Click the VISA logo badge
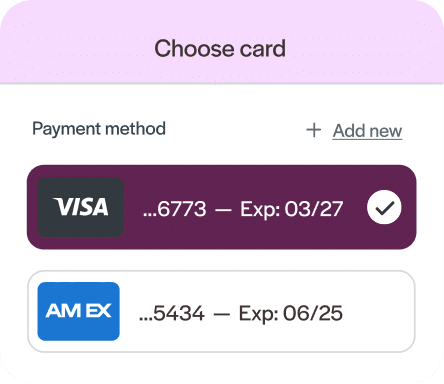Viewport: 444px width, 384px height. point(81,207)
